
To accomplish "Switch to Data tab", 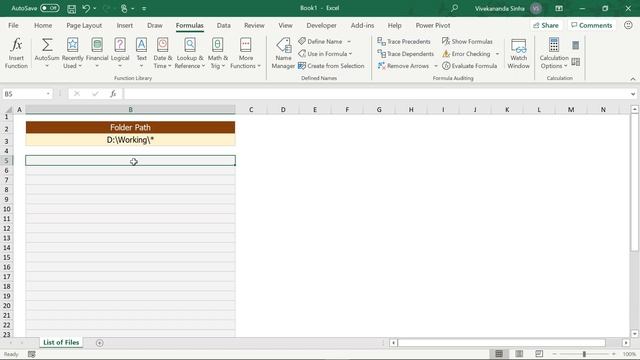I will [223, 25].
